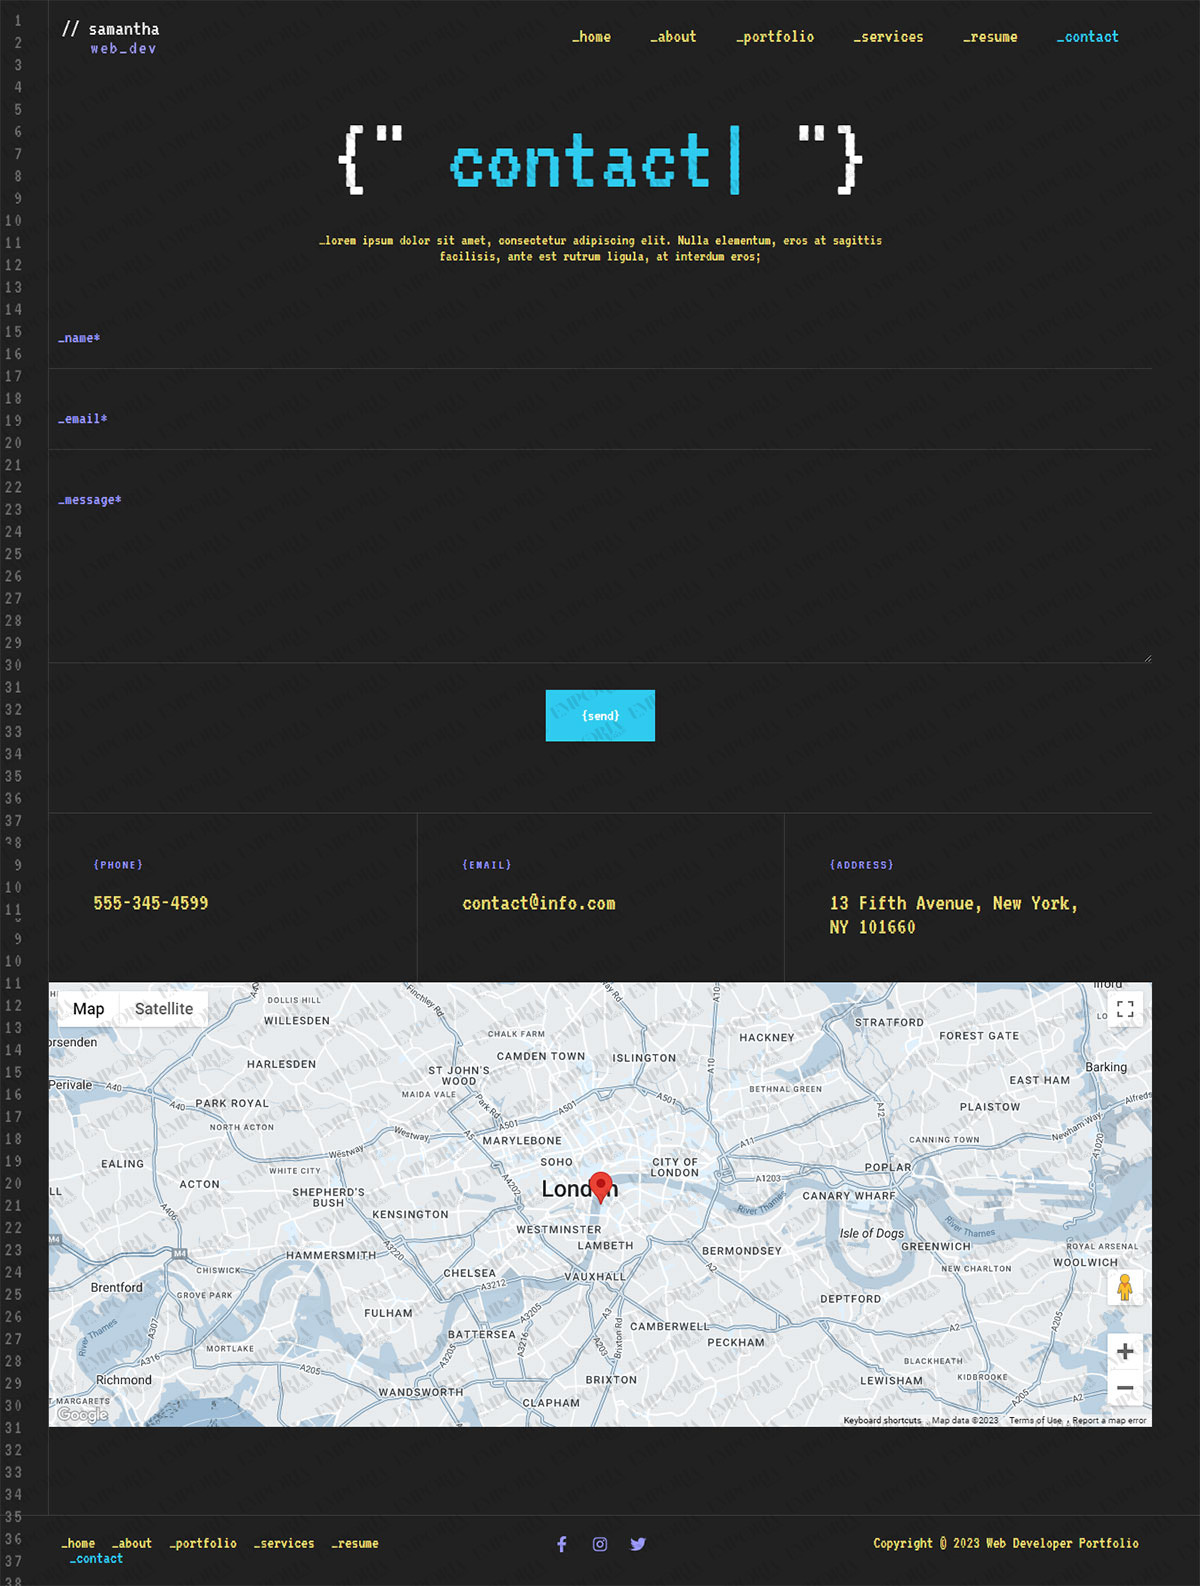The width and height of the screenshot is (1200, 1586).
Task: Open the Instagram icon link
Action: pyautogui.click(x=600, y=1544)
